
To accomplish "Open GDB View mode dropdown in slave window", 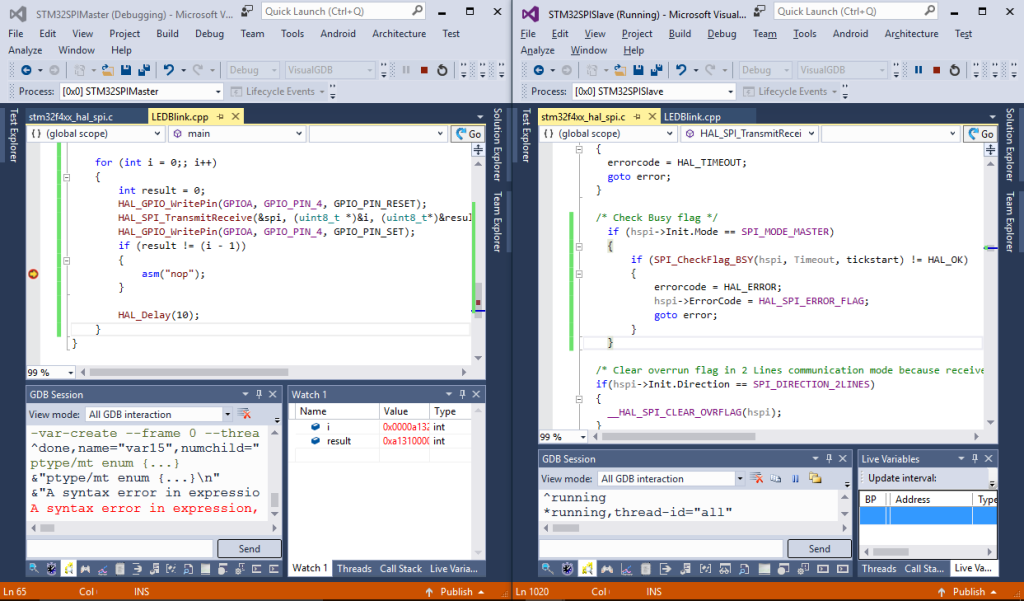I will click(738, 479).
